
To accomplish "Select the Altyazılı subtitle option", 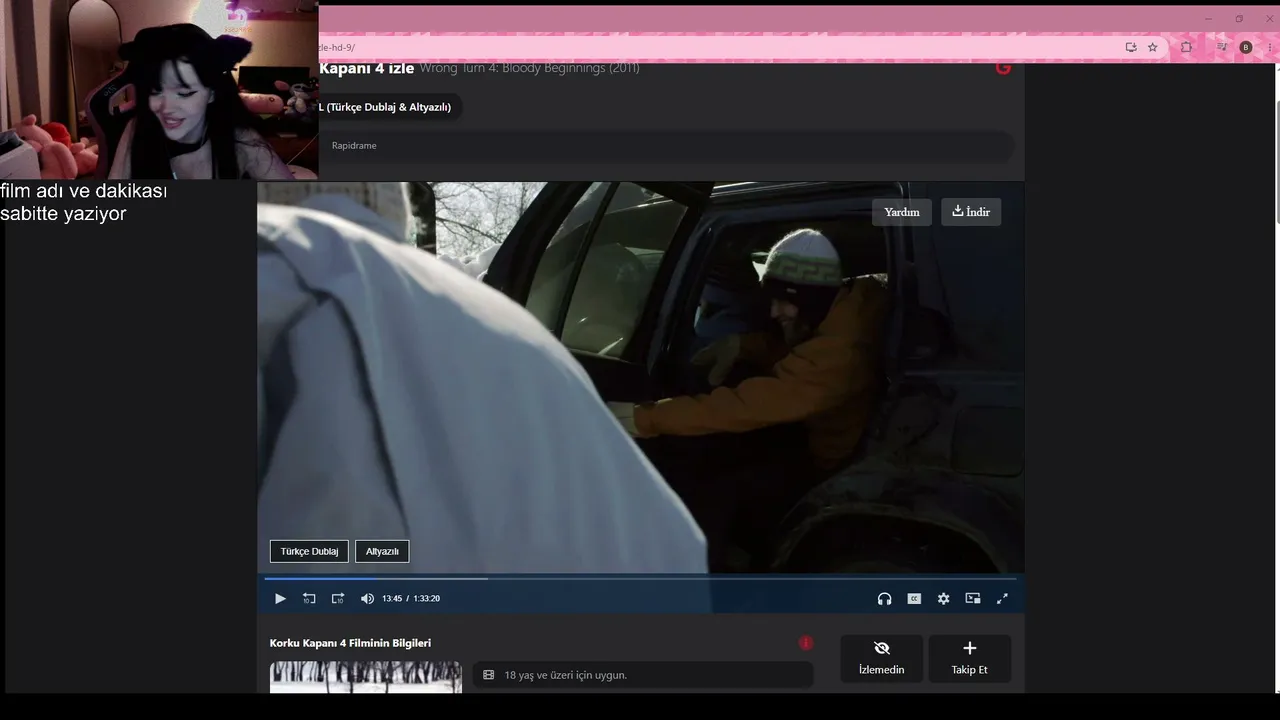I will pyautogui.click(x=382, y=551).
